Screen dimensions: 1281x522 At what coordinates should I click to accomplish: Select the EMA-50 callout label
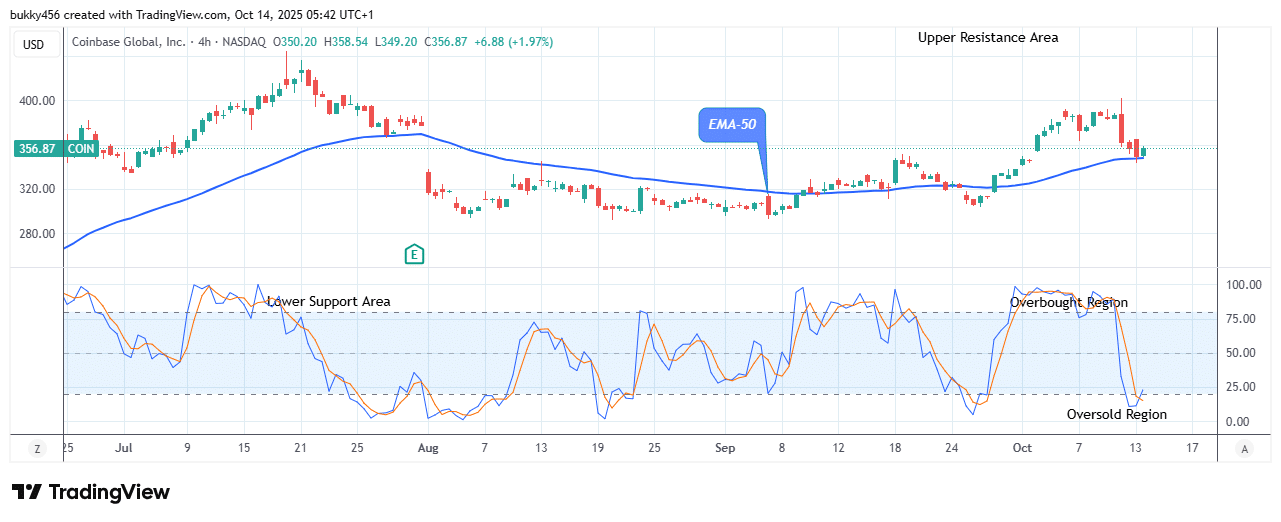(x=731, y=125)
